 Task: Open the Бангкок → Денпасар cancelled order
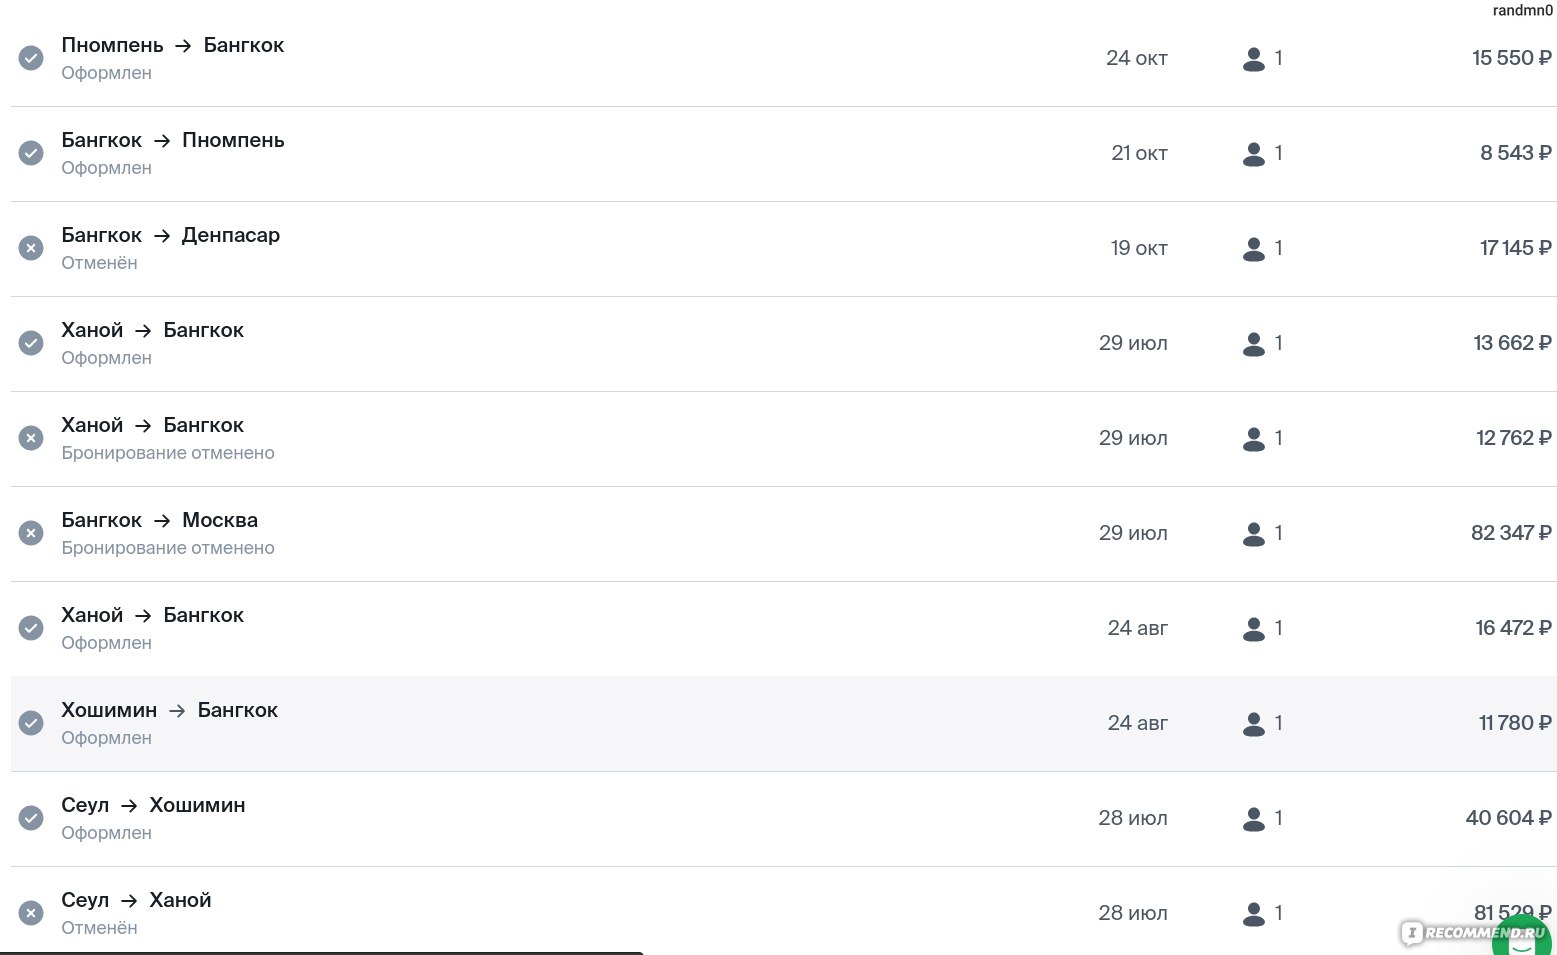click(x=783, y=249)
